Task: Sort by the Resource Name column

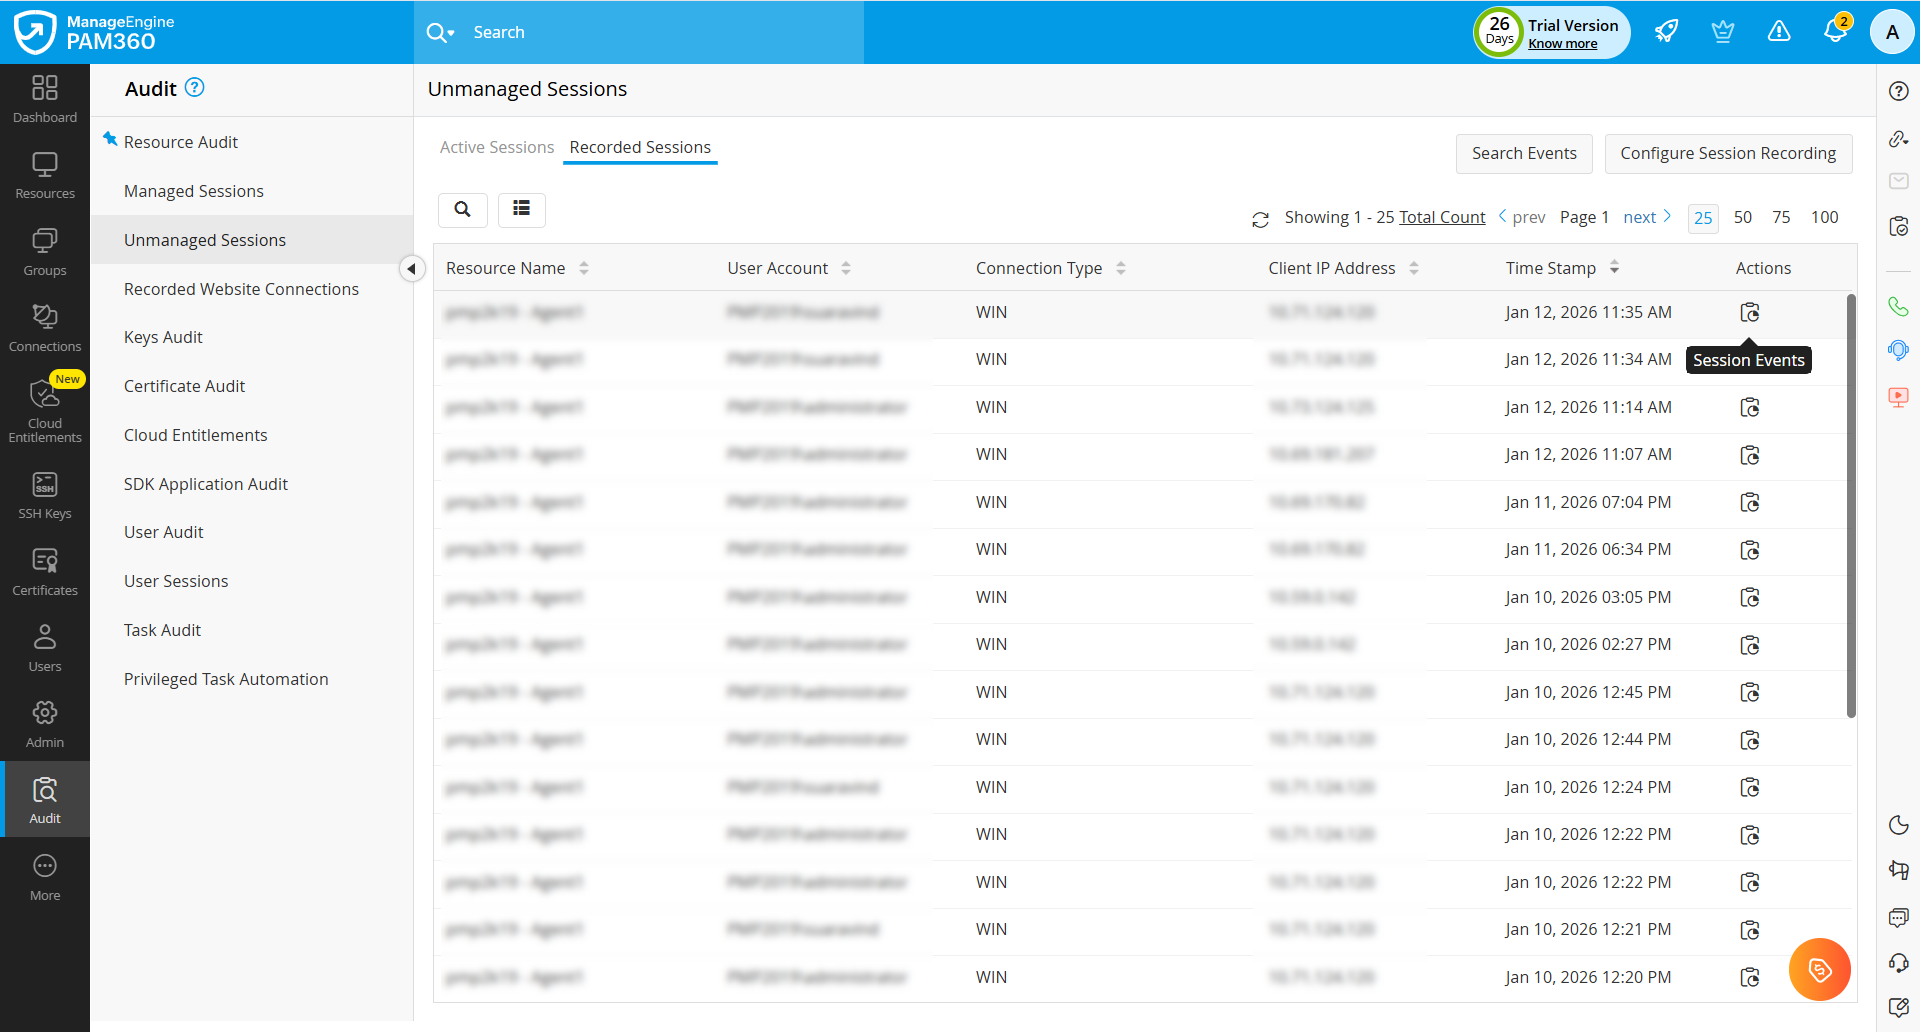Action: click(x=584, y=268)
